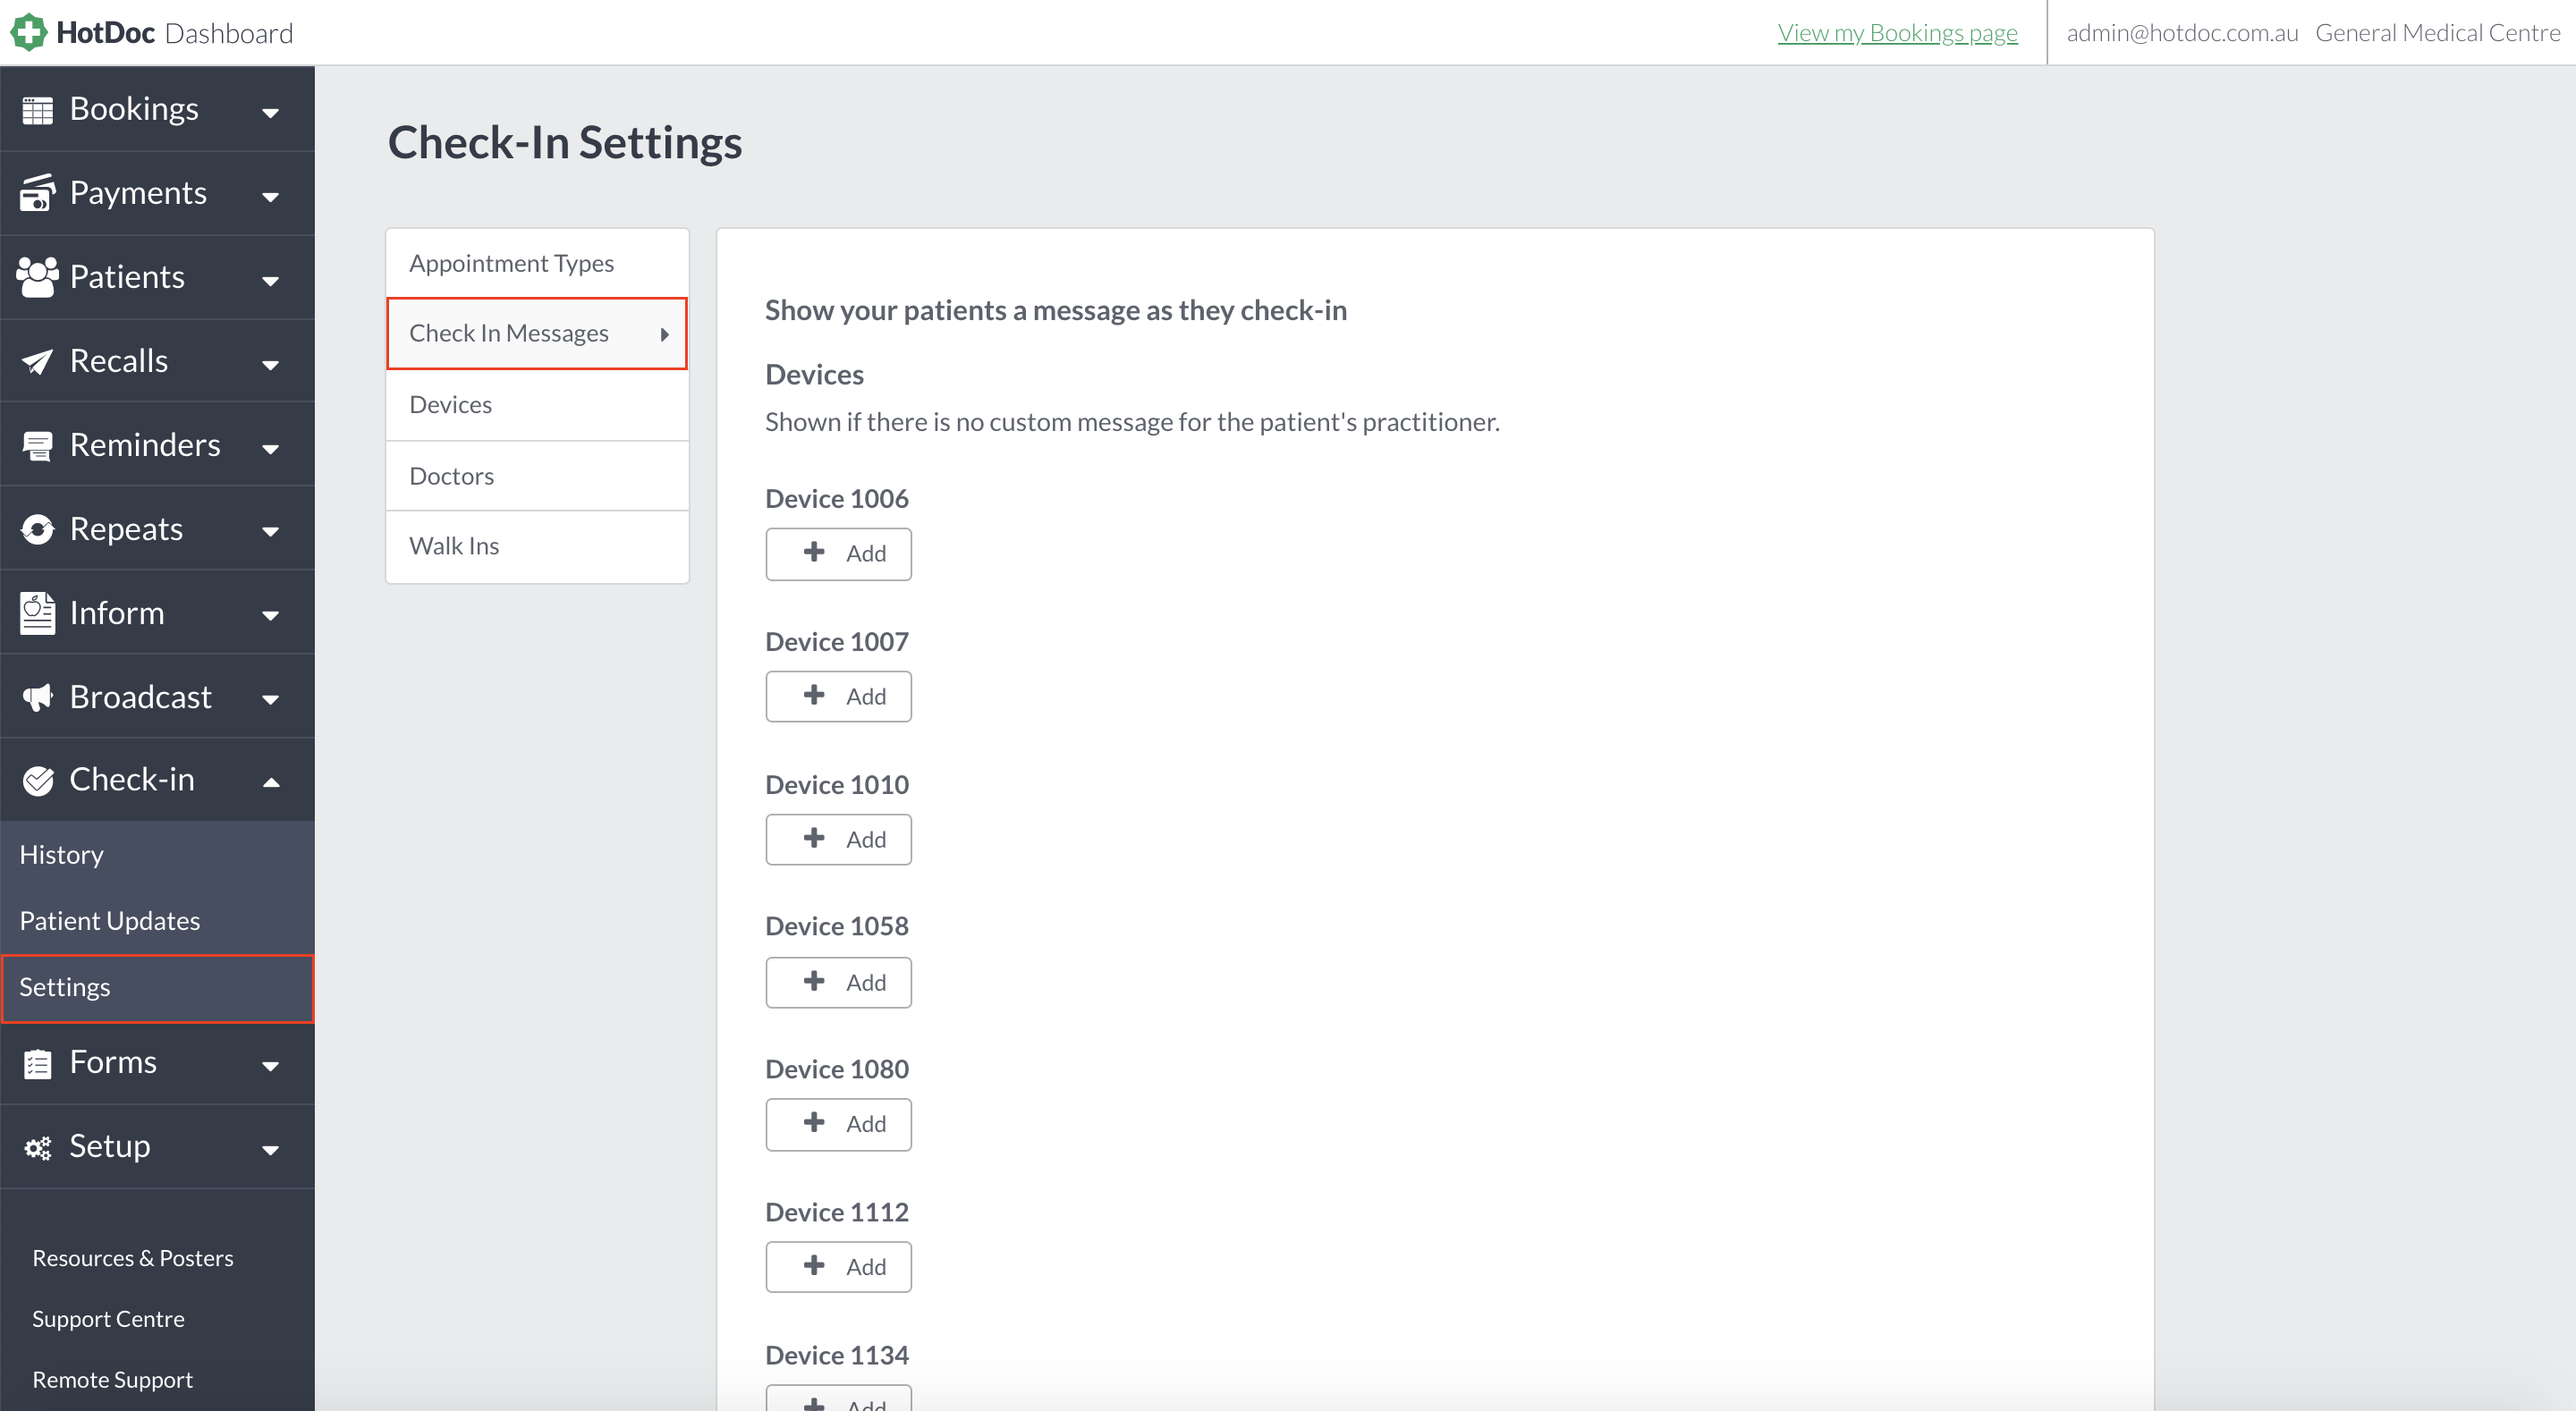Expand the Bookings menu arrow
Screen dimensions: 2576x1411
click(x=270, y=113)
